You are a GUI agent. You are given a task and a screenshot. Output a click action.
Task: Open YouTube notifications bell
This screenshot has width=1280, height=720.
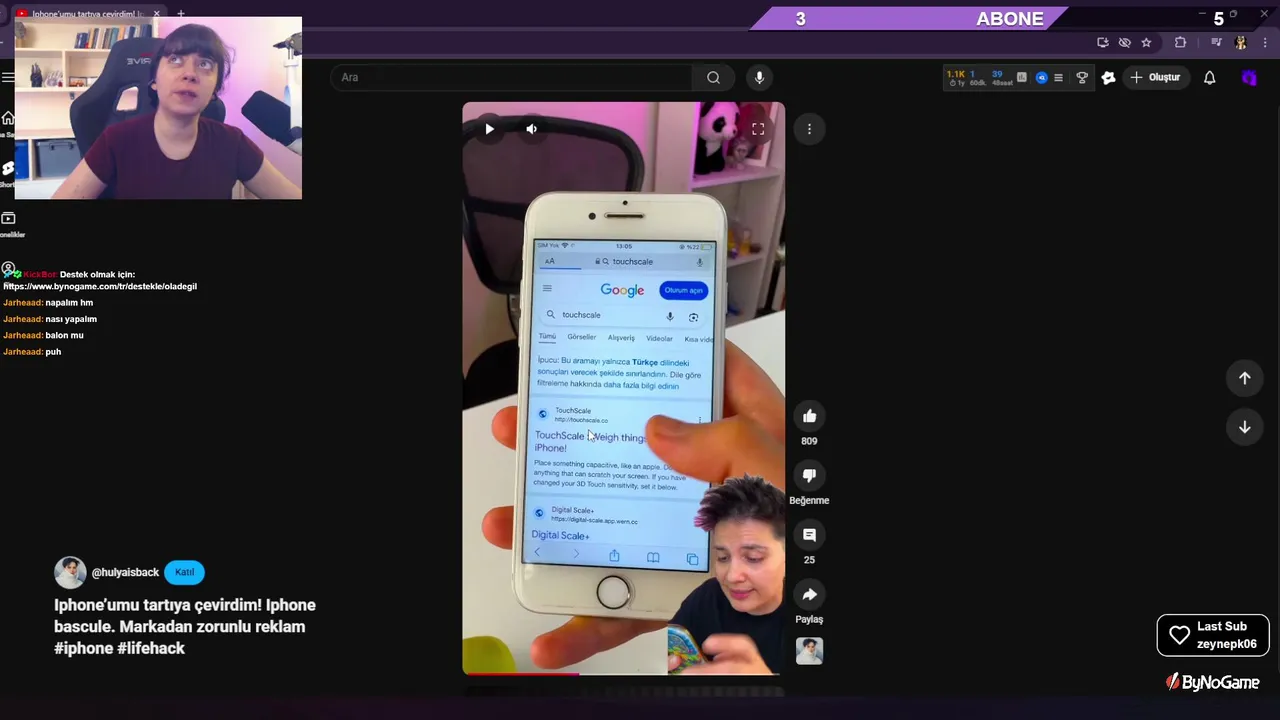1209,77
